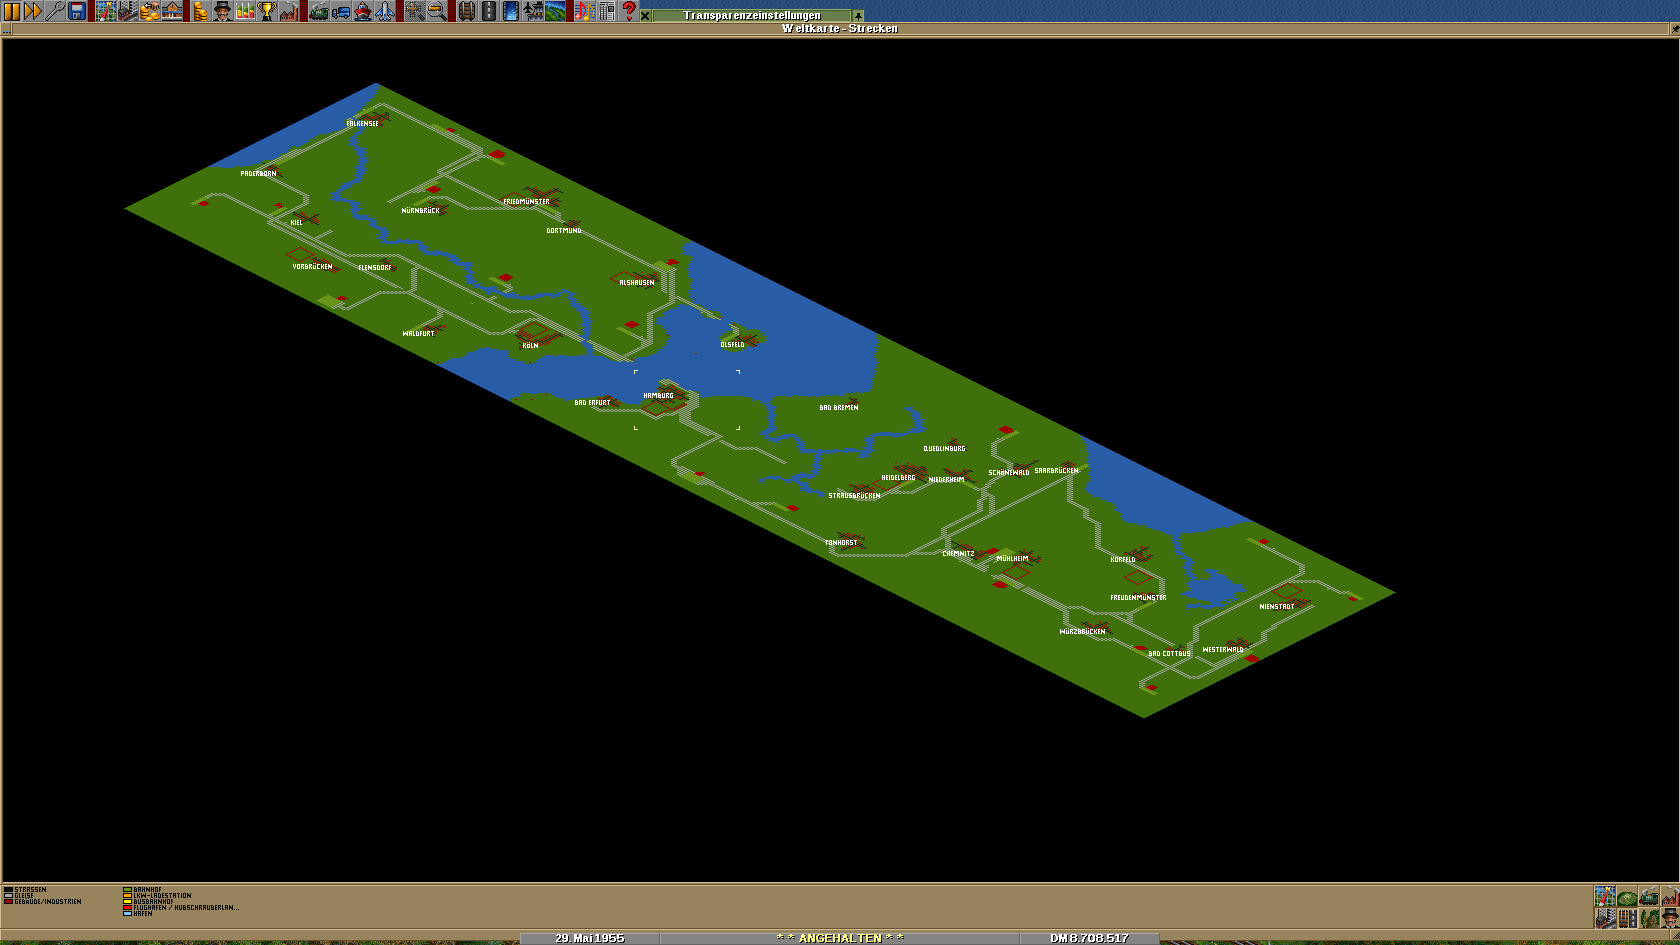Open the ship list icon

(363, 11)
